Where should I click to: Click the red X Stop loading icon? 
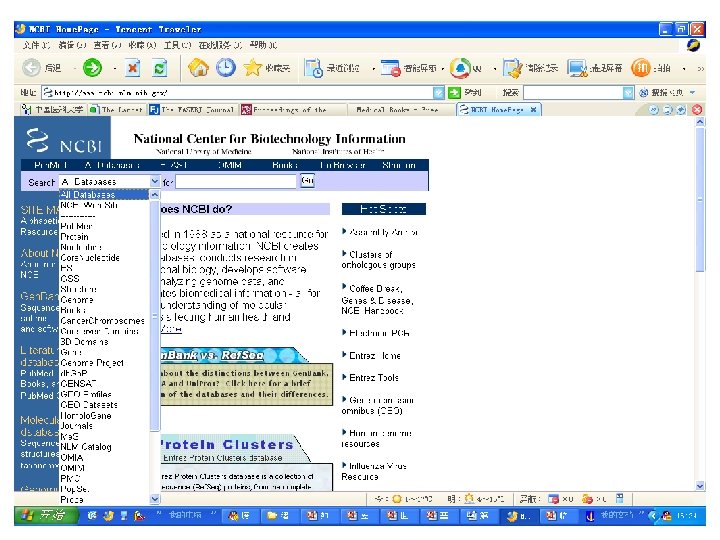(133, 68)
